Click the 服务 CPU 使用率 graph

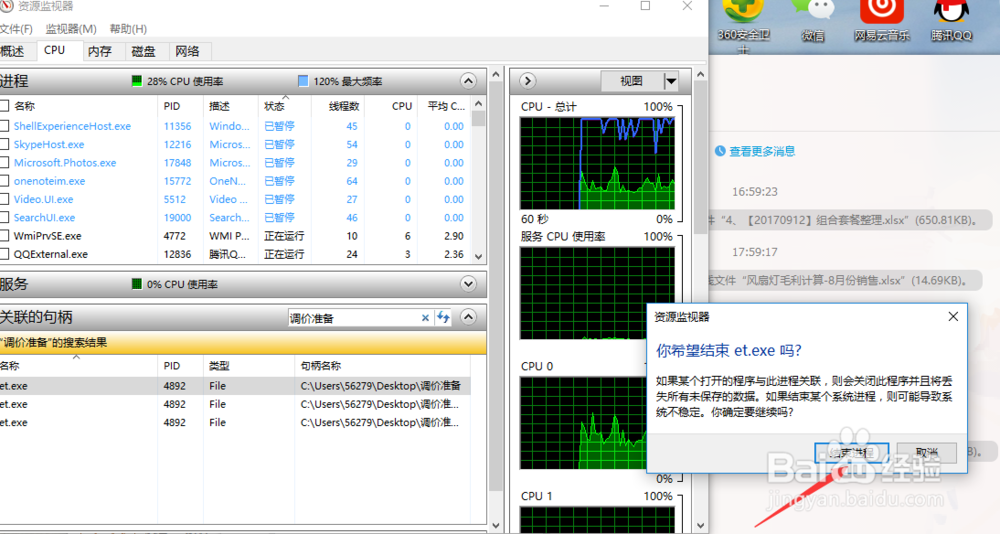(597, 293)
